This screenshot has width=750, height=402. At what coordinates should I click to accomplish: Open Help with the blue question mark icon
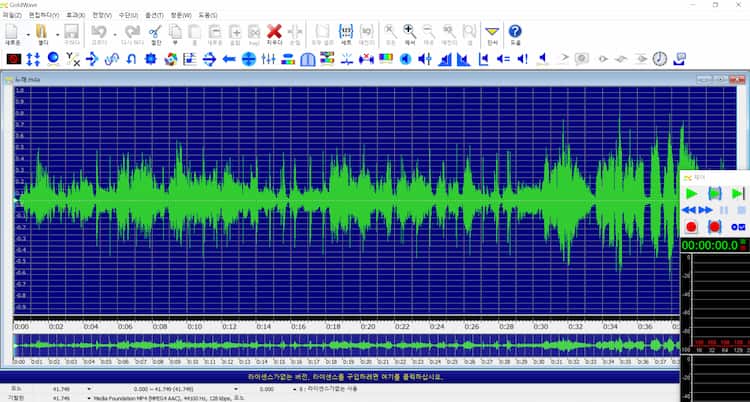click(515, 34)
